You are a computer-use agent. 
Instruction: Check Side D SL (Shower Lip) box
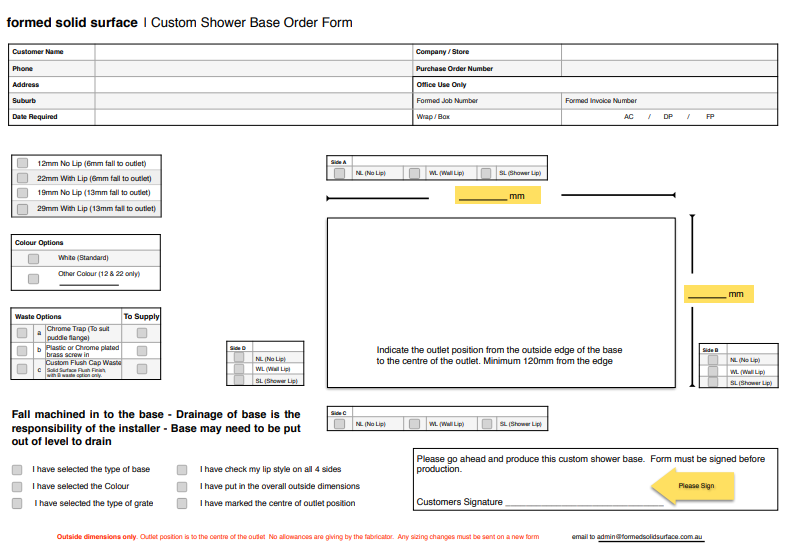pyautogui.click(x=239, y=380)
